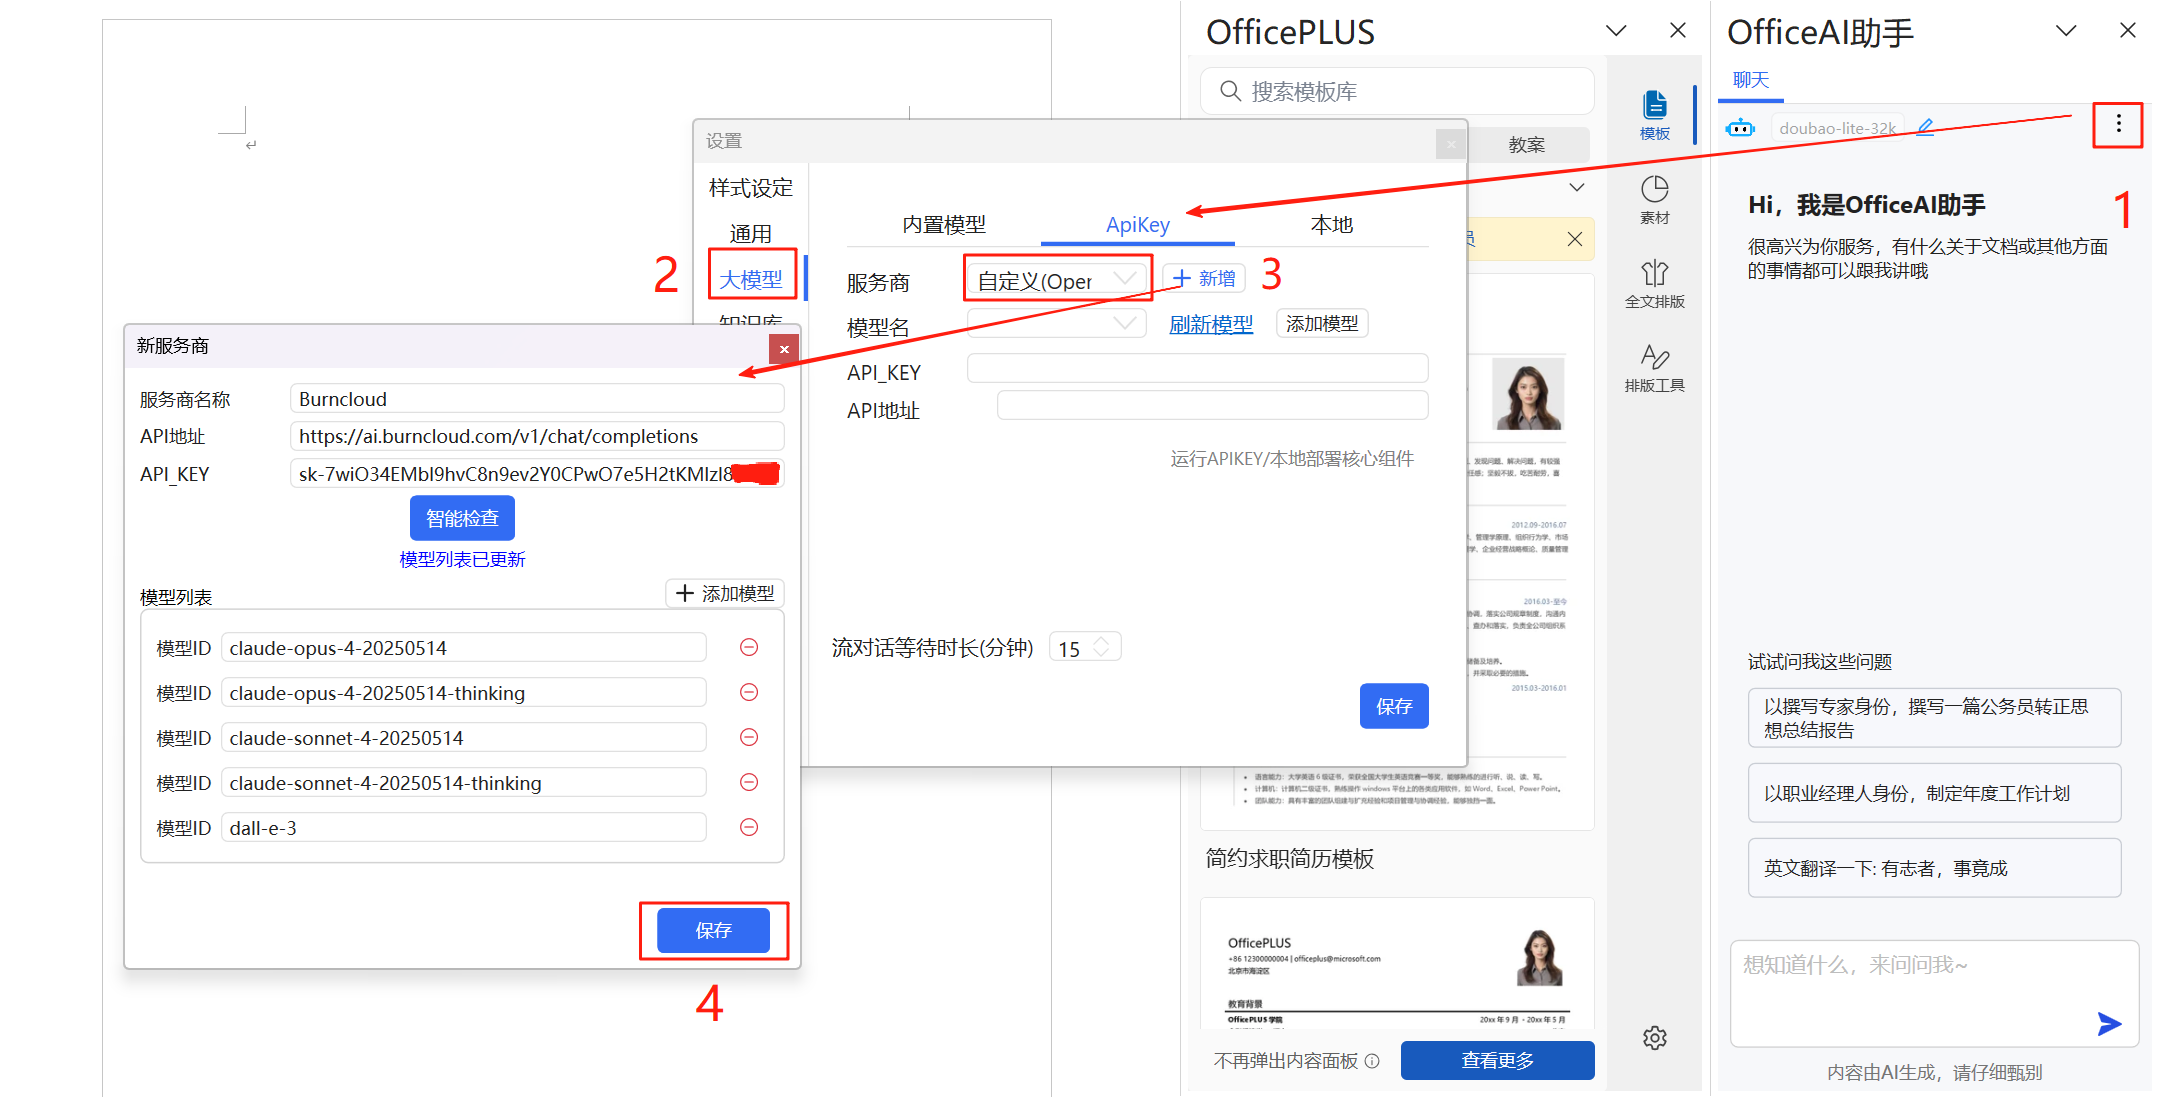This screenshot has width=2160, height=1097.
Task: Click the 刷新模型 link
Action: [x=1211, y=324]
